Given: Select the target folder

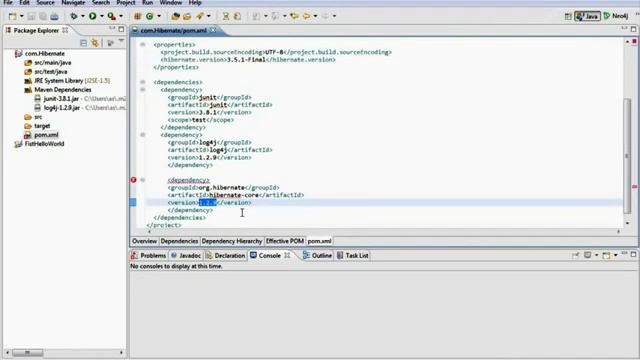Looking at the screenshot, I should click(42, 126).
